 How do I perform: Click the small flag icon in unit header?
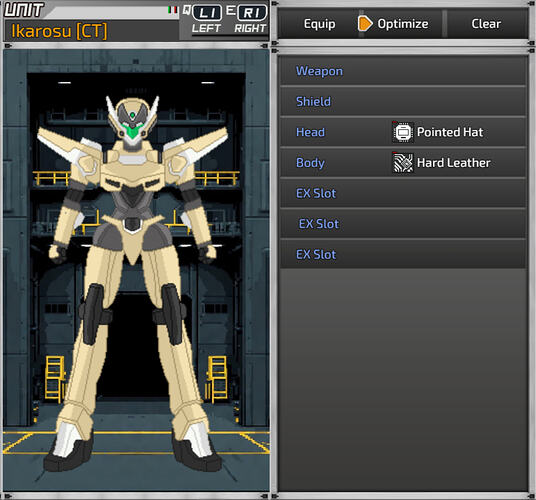pos(173,10)
